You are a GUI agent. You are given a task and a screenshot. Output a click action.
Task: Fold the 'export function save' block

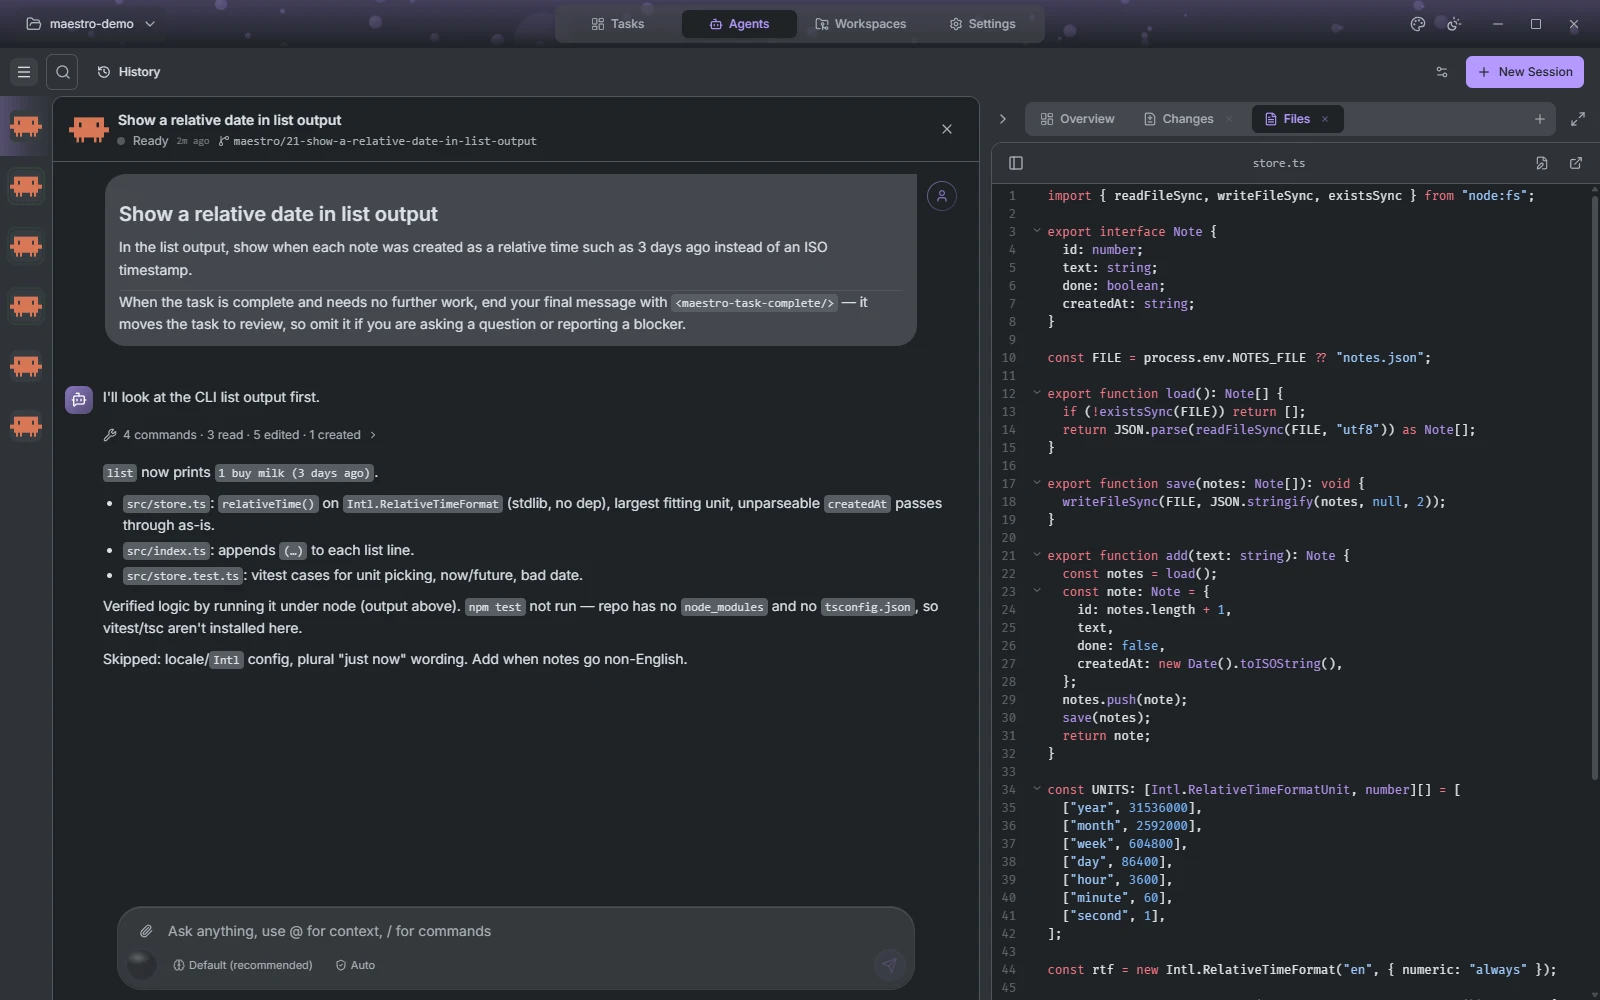tap(1037, 483)
